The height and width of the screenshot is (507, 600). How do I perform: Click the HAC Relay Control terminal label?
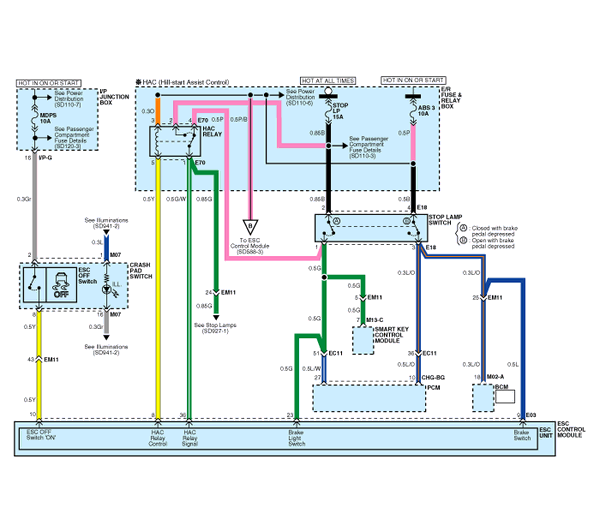[x=158, y=438]
